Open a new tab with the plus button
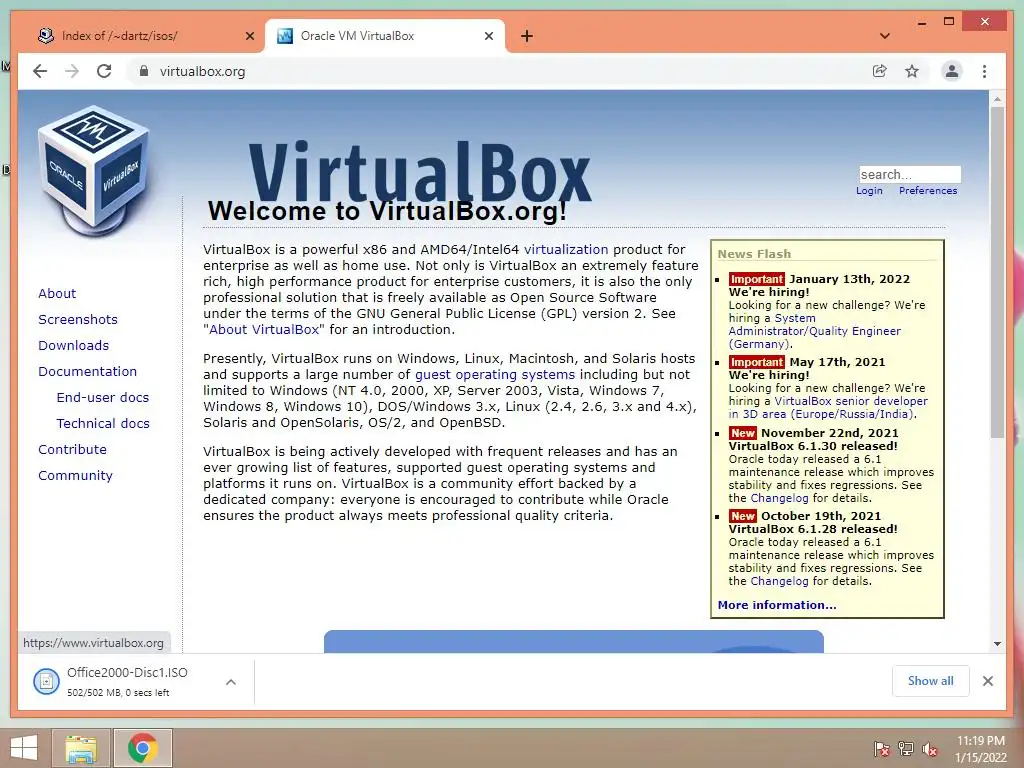1024x768 pixels. 527,36
